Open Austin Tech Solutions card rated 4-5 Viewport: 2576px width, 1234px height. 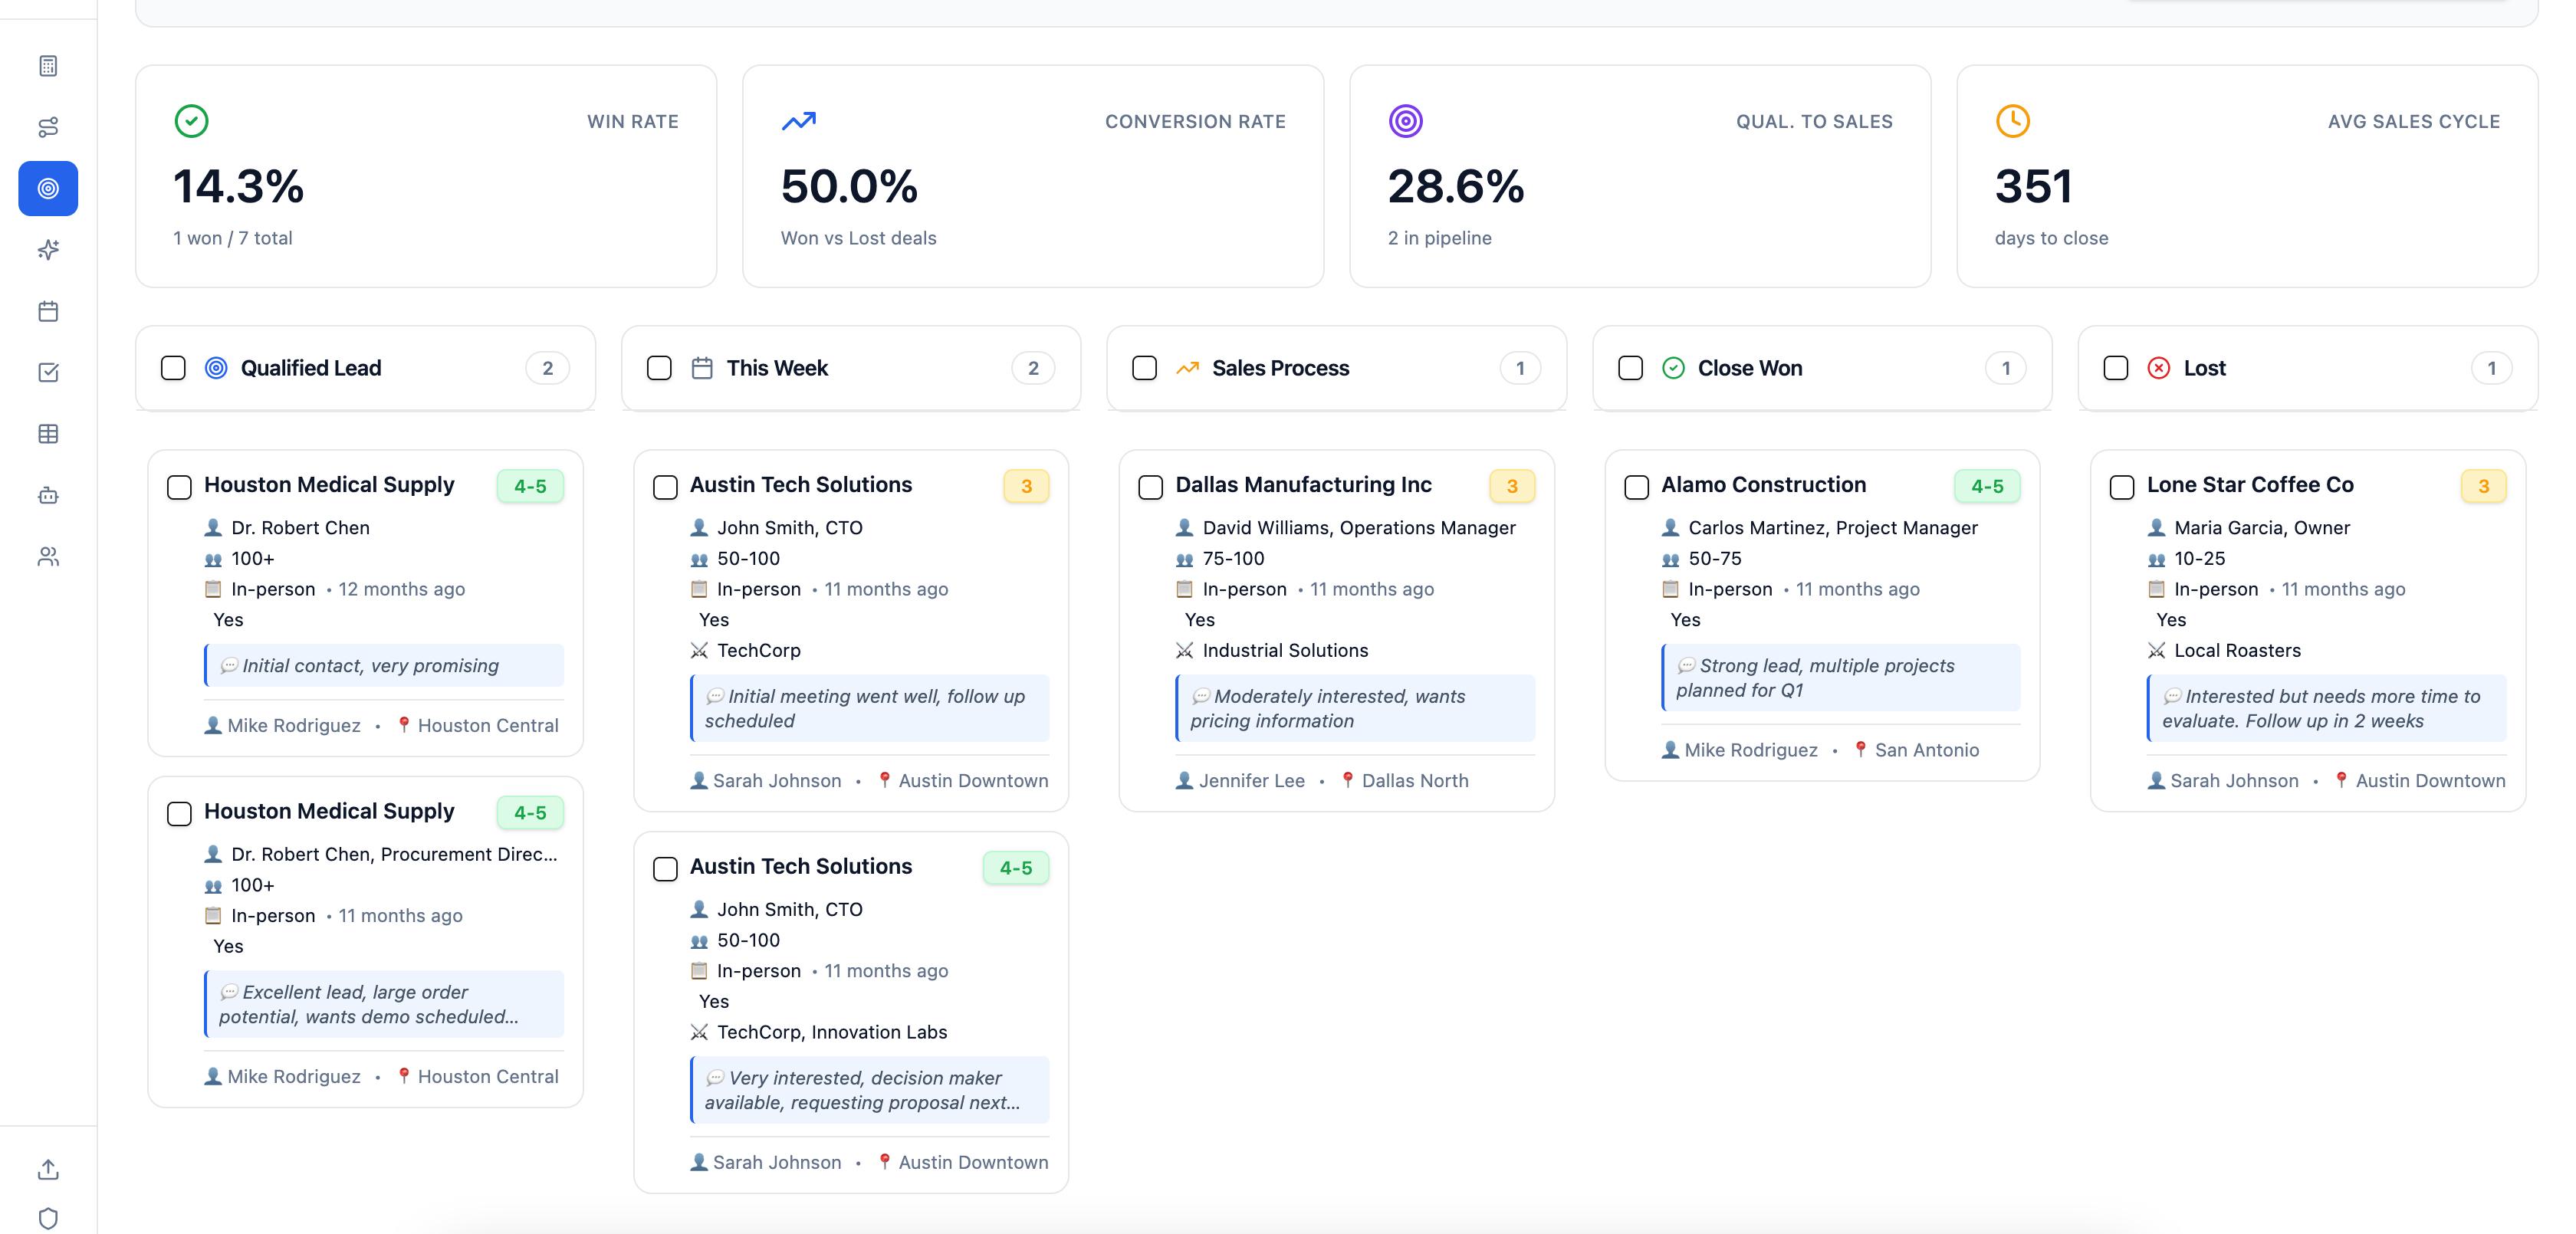[x=800, y=866]
